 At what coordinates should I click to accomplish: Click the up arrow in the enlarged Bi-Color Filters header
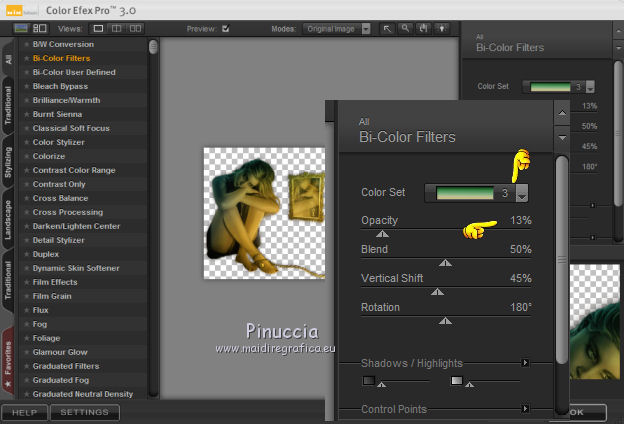(562, 113)
